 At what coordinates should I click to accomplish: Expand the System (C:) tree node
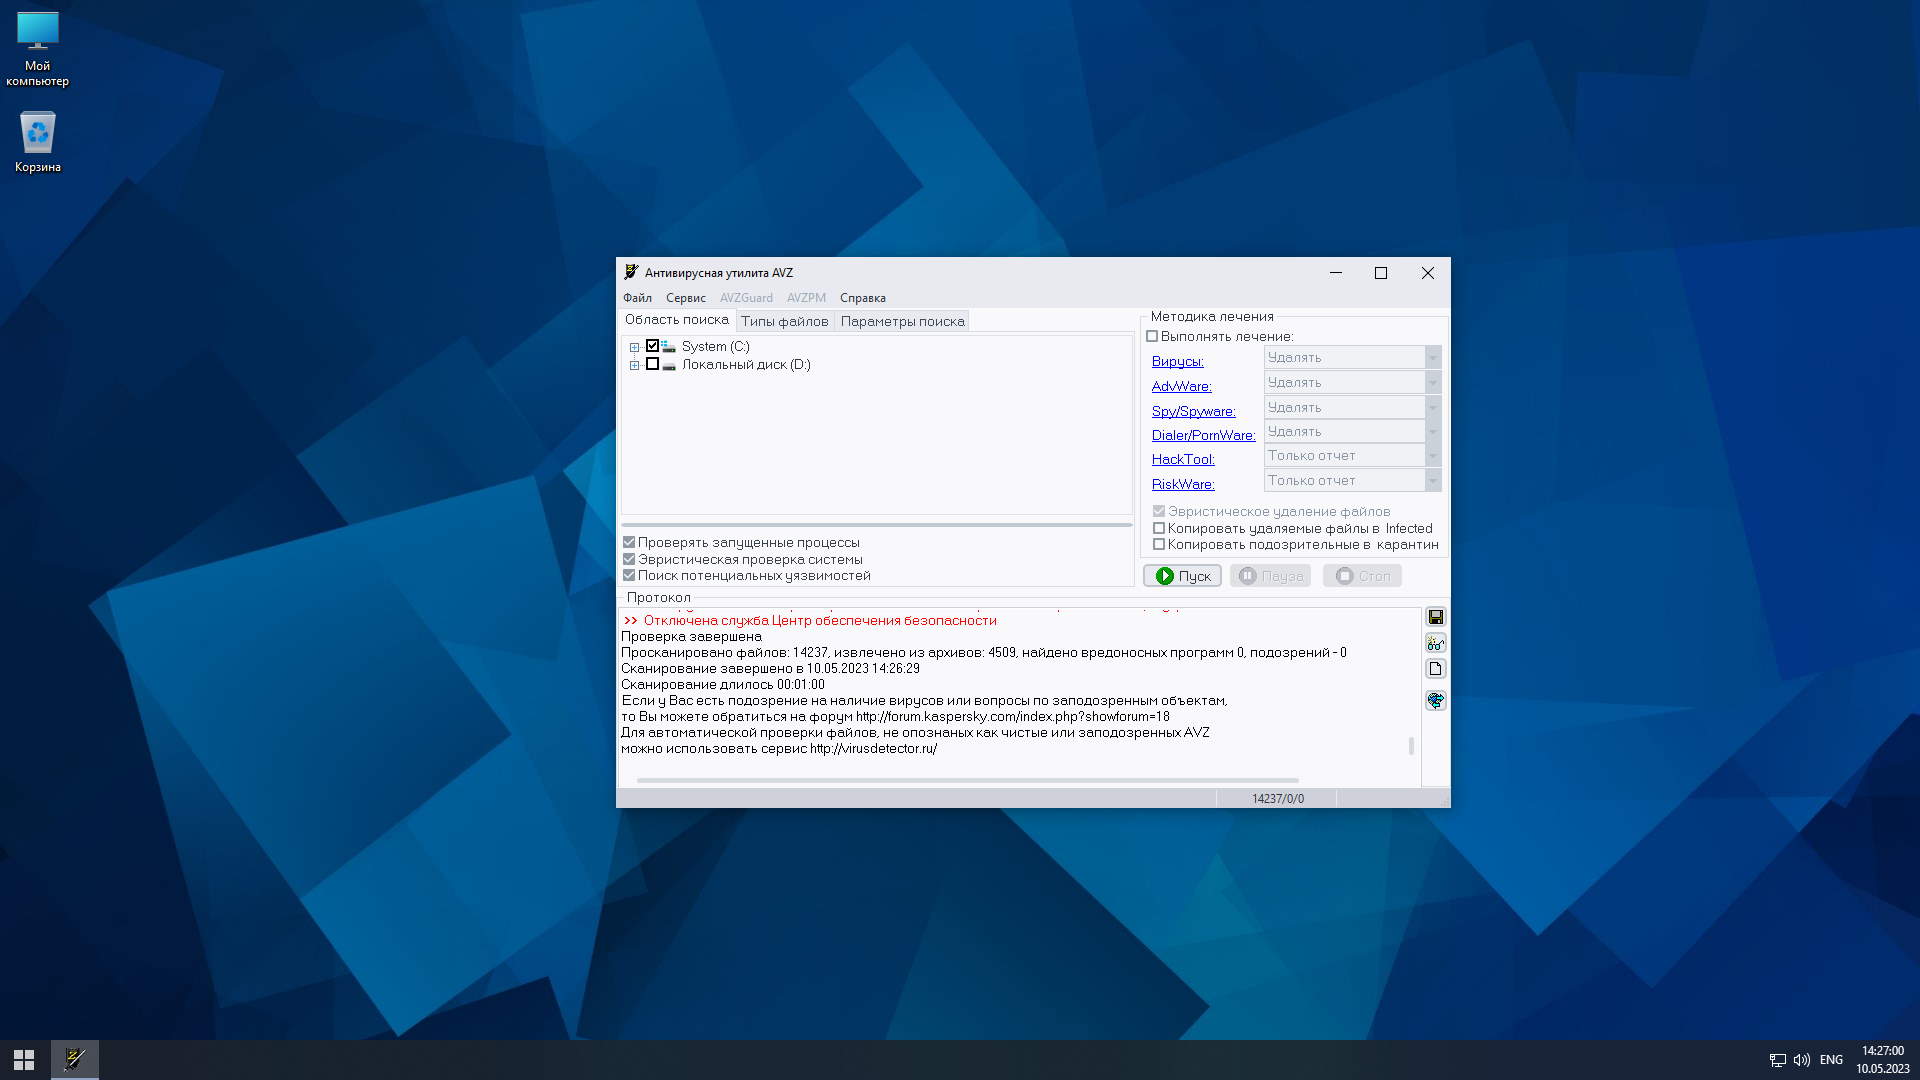pos(634,347)
